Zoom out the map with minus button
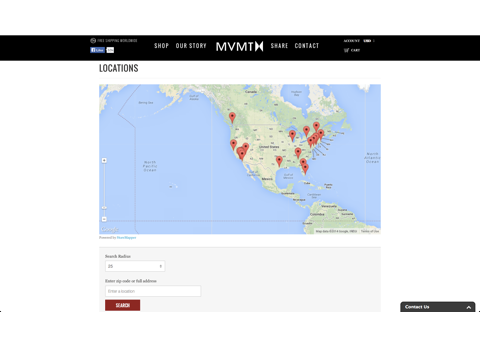 pos(104,219)
